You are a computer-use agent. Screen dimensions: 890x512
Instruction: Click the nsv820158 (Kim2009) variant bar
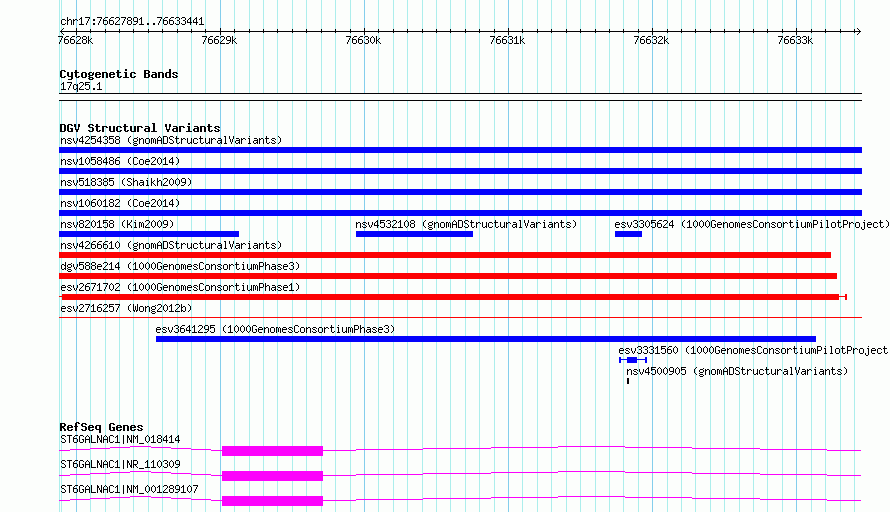coord(149,234)
